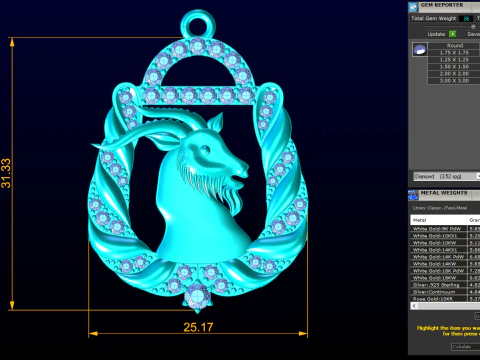Select the 3.00 X 3.00 gem size row
Image resolution: width=480 pixels, height=360 pixels.
pos(454,81)
